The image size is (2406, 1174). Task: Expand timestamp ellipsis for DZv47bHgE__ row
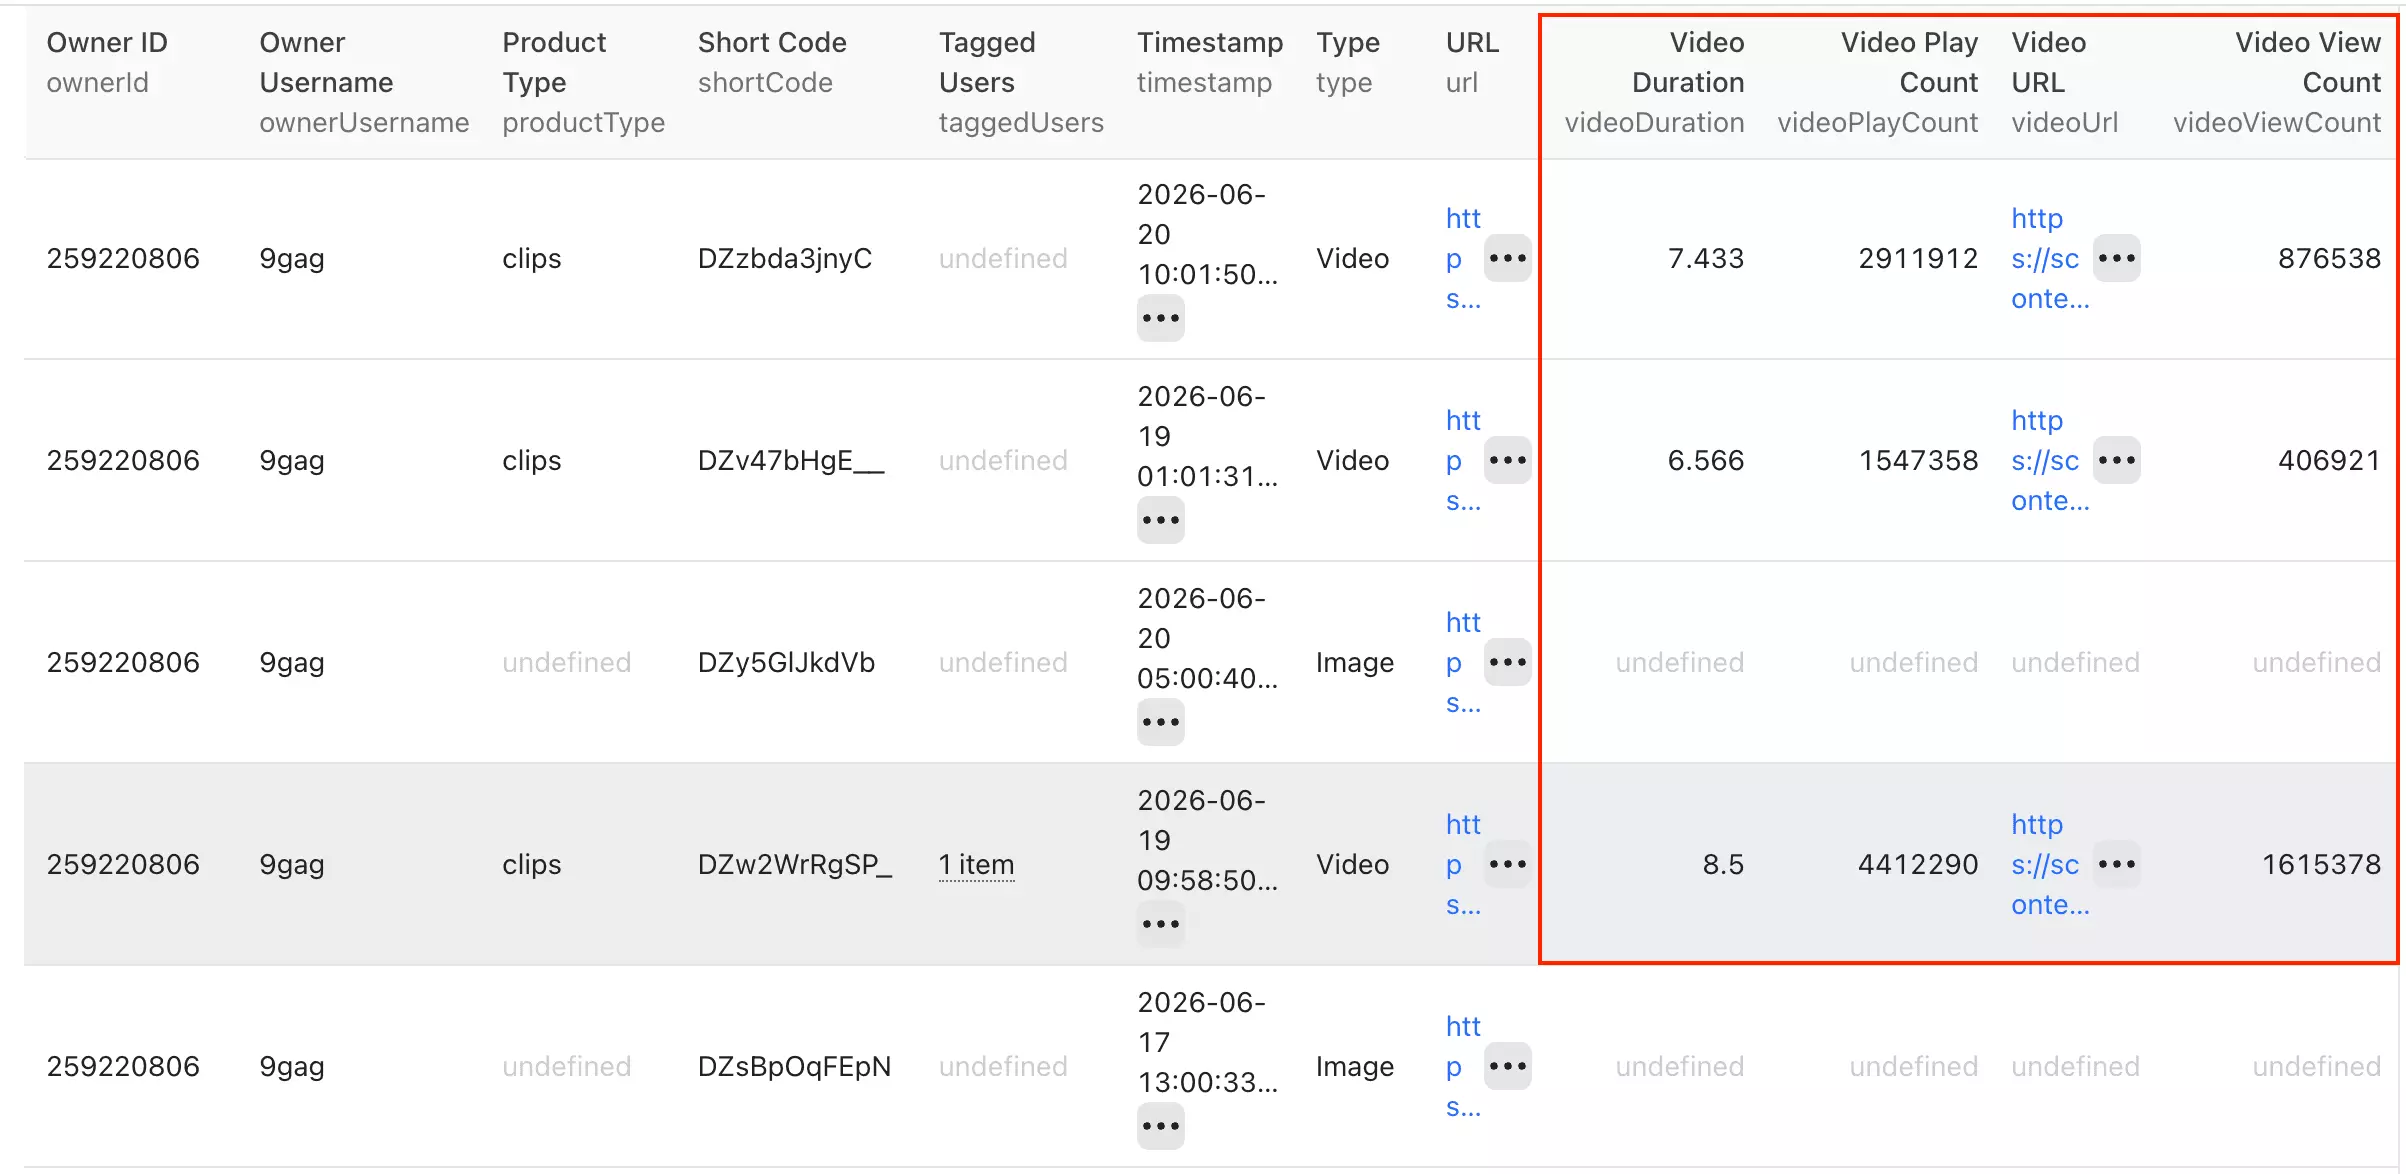pos(1160,520)
